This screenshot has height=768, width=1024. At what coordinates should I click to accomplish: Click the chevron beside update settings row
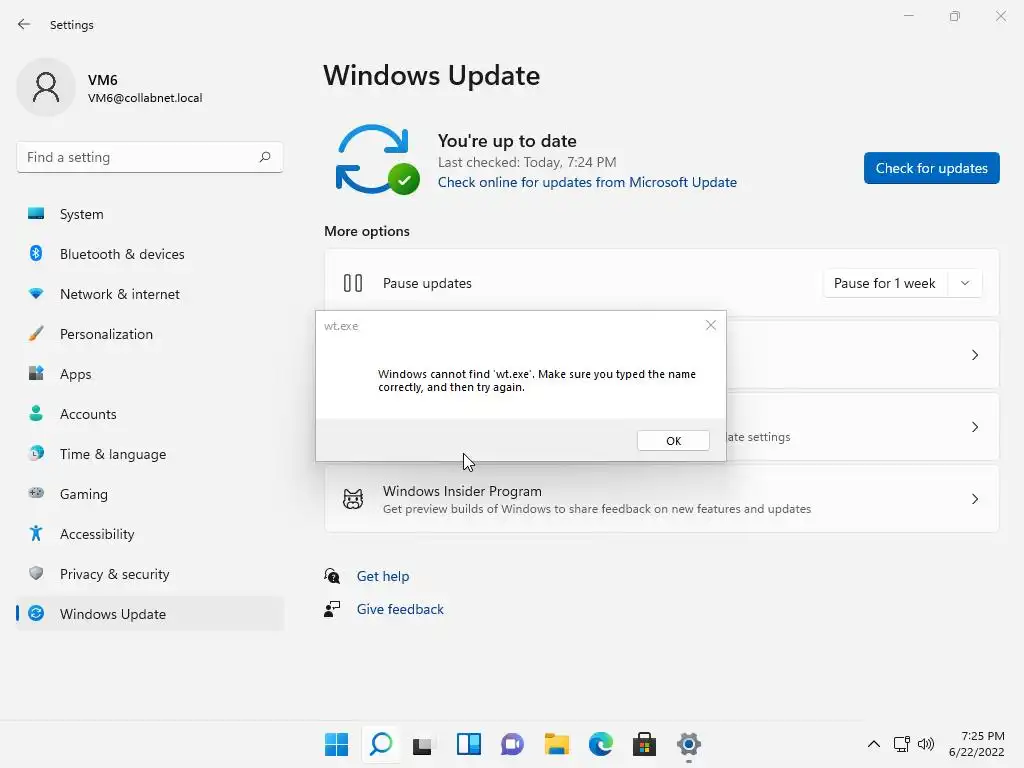tap(974, 426)
